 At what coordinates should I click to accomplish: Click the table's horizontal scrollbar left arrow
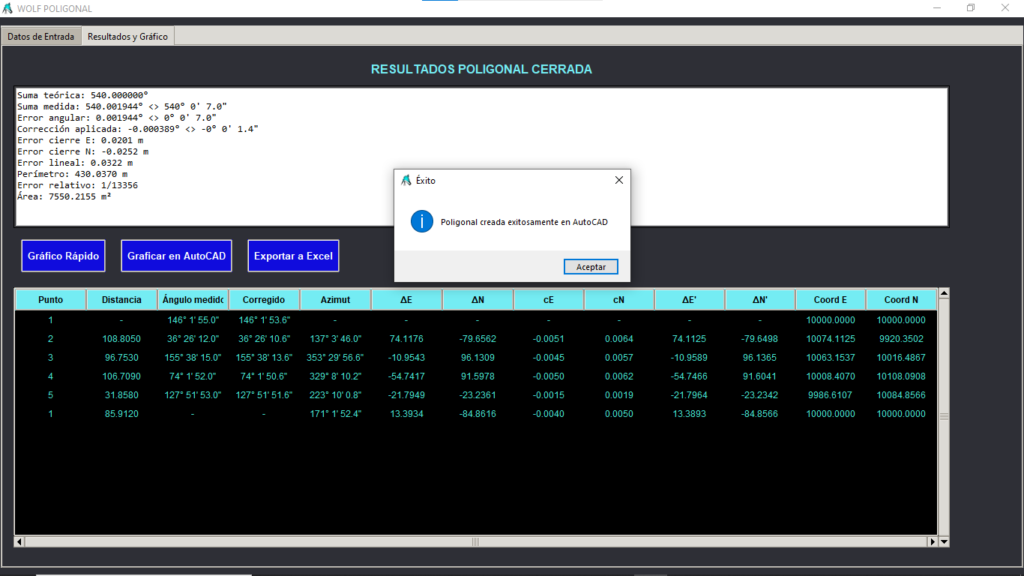[20, 542]
